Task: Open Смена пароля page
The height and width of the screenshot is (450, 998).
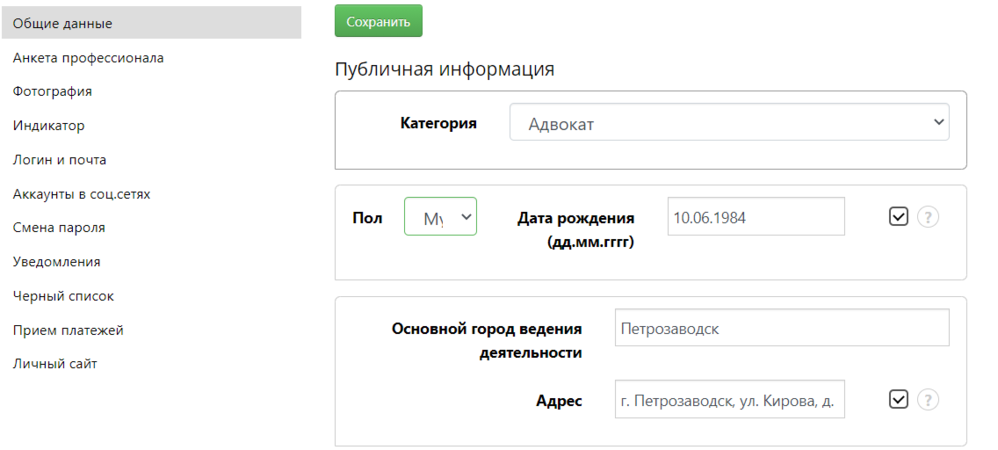Action: click(x=58, y=228)
